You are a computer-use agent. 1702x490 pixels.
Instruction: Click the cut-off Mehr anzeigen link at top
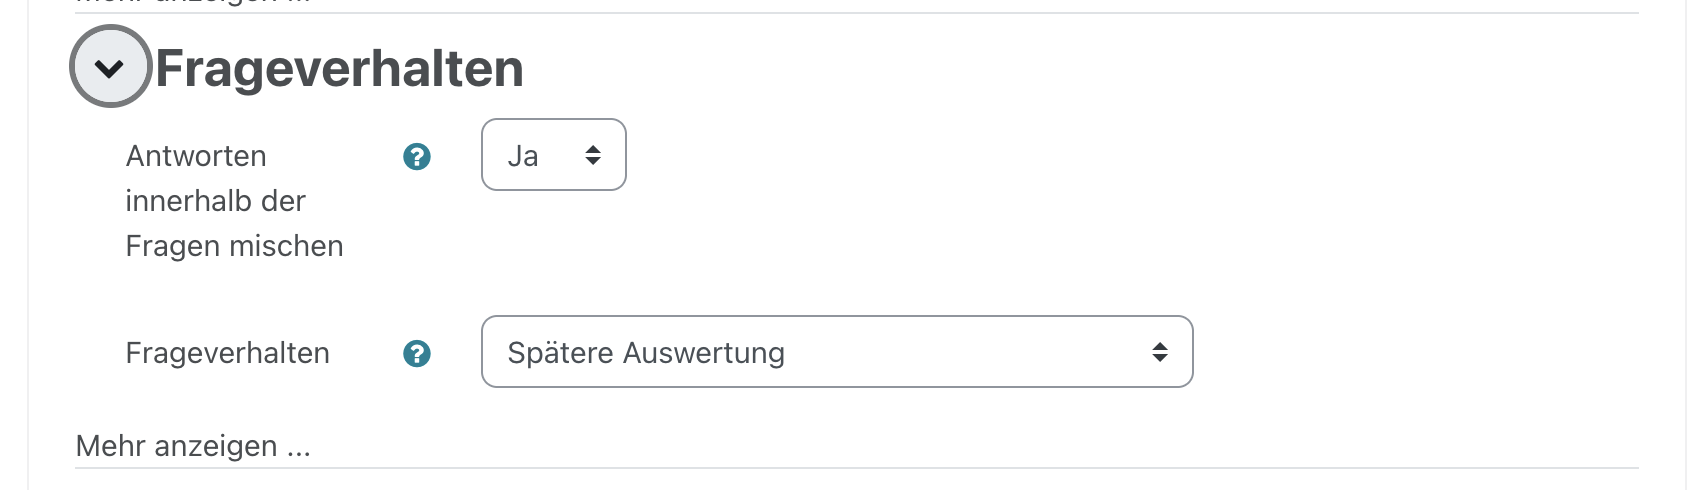tap(193, 3)
